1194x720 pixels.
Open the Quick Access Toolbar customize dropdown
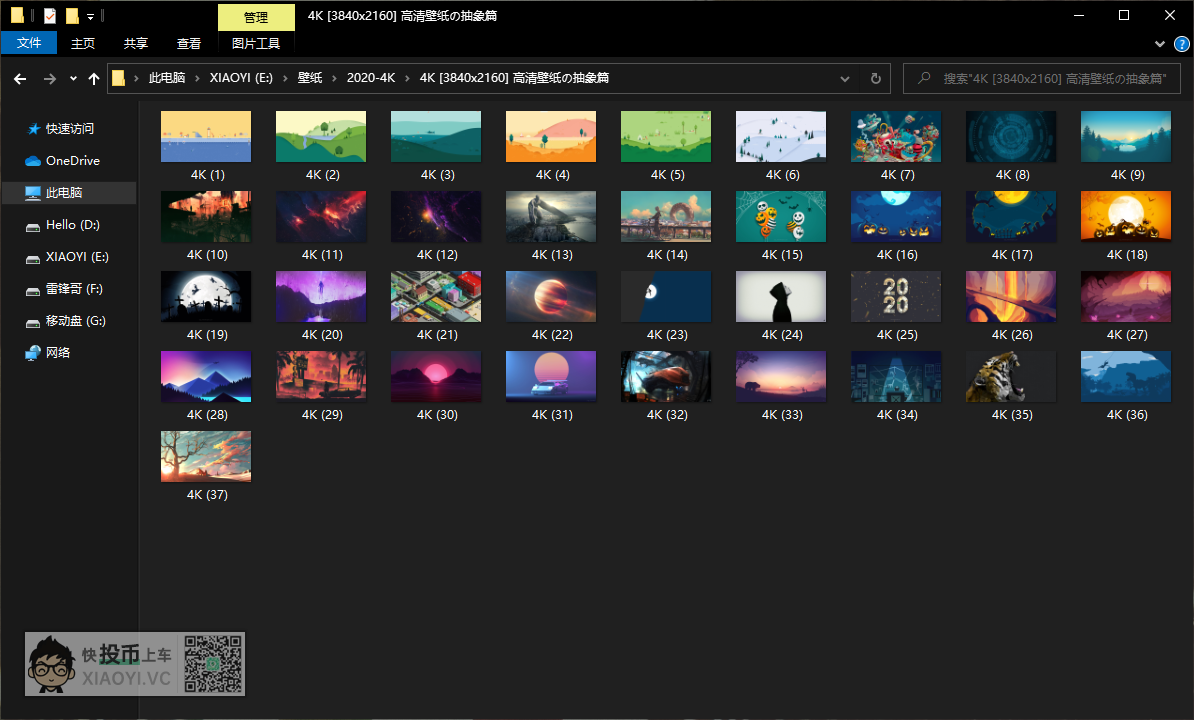[x=91, y=16]
